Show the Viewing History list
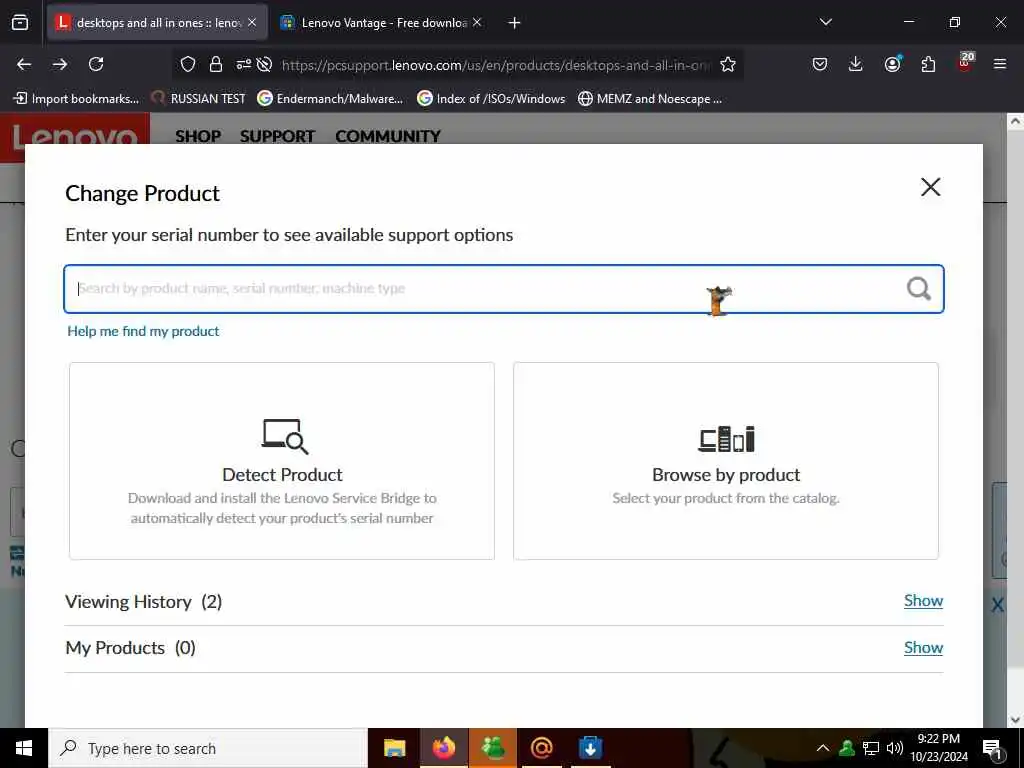 (923, 601)
